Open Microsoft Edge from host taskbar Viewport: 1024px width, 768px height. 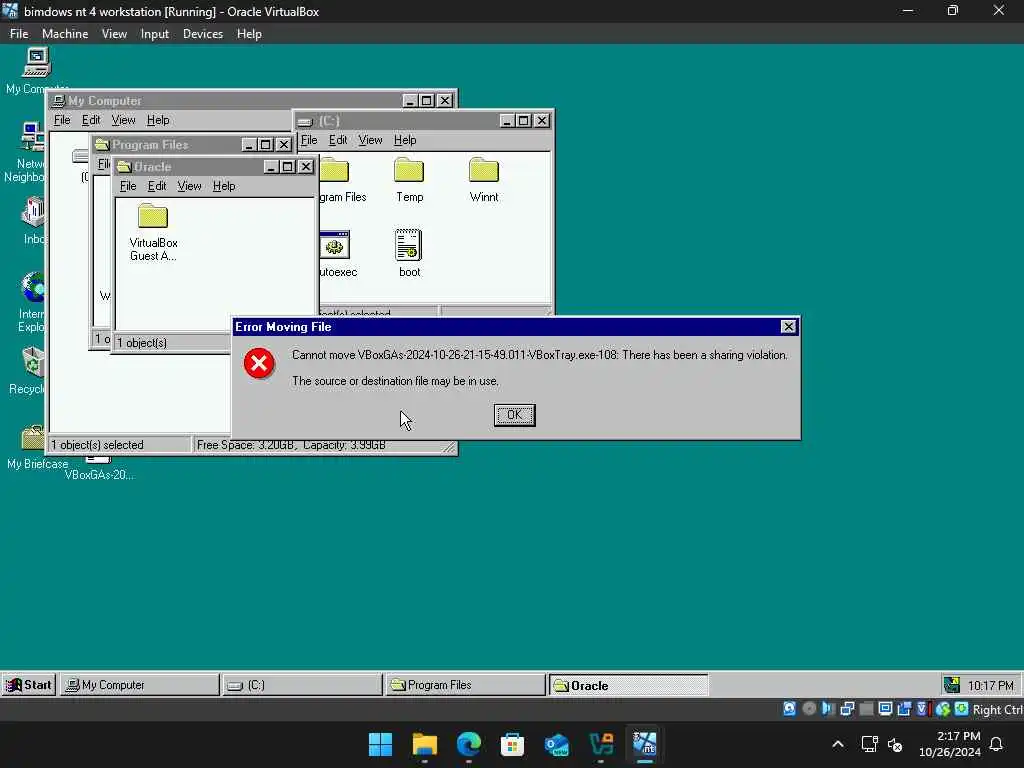(468, 744)
